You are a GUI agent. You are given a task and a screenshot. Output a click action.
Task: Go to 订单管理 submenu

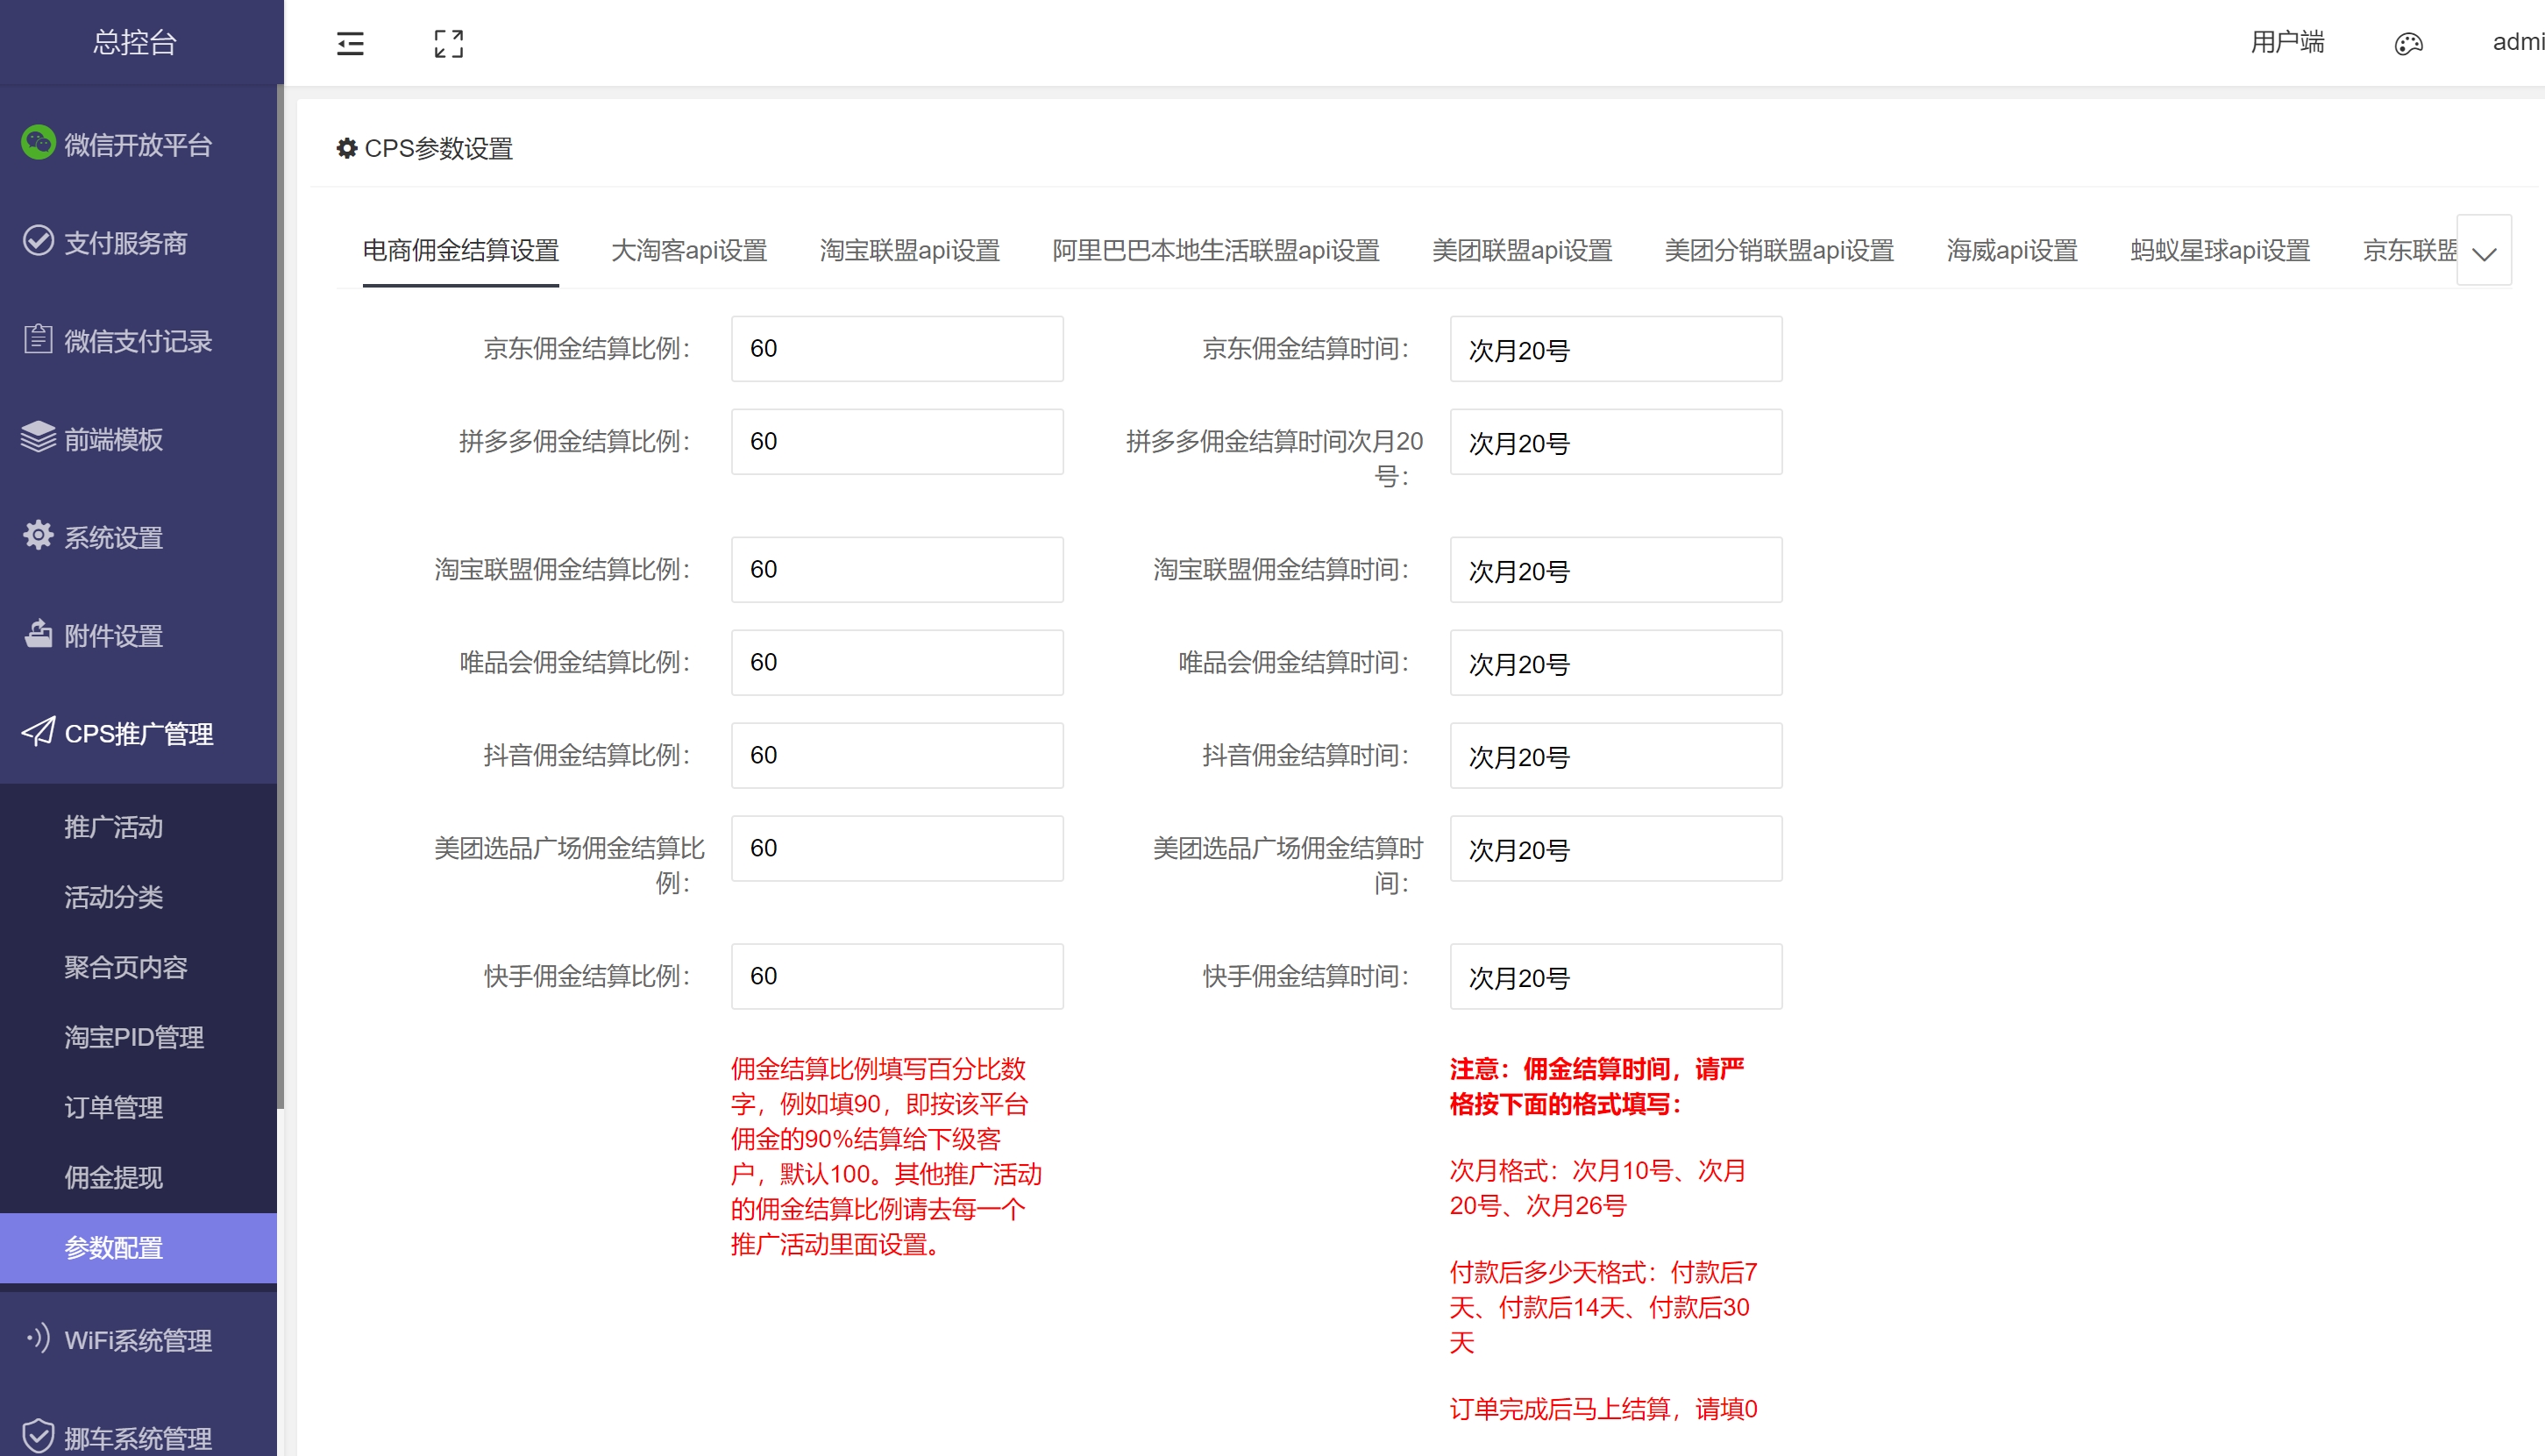pyautogui.click(x=139, y=1107)
